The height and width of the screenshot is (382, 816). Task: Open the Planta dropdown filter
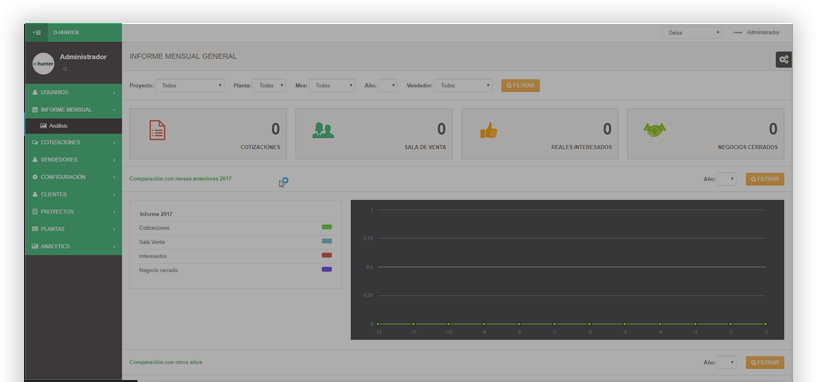click(269, 85)
